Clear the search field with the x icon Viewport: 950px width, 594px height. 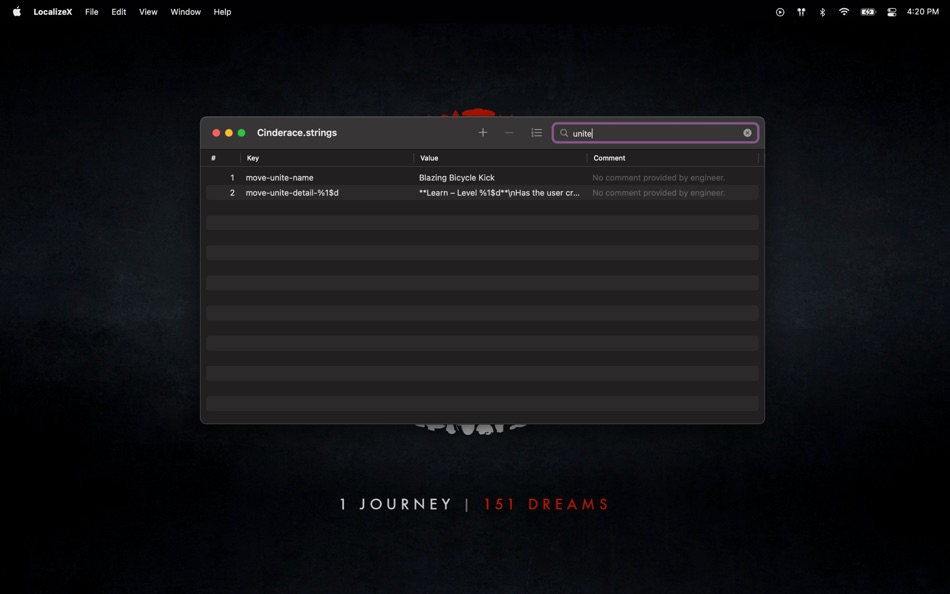tap(747, 133)
